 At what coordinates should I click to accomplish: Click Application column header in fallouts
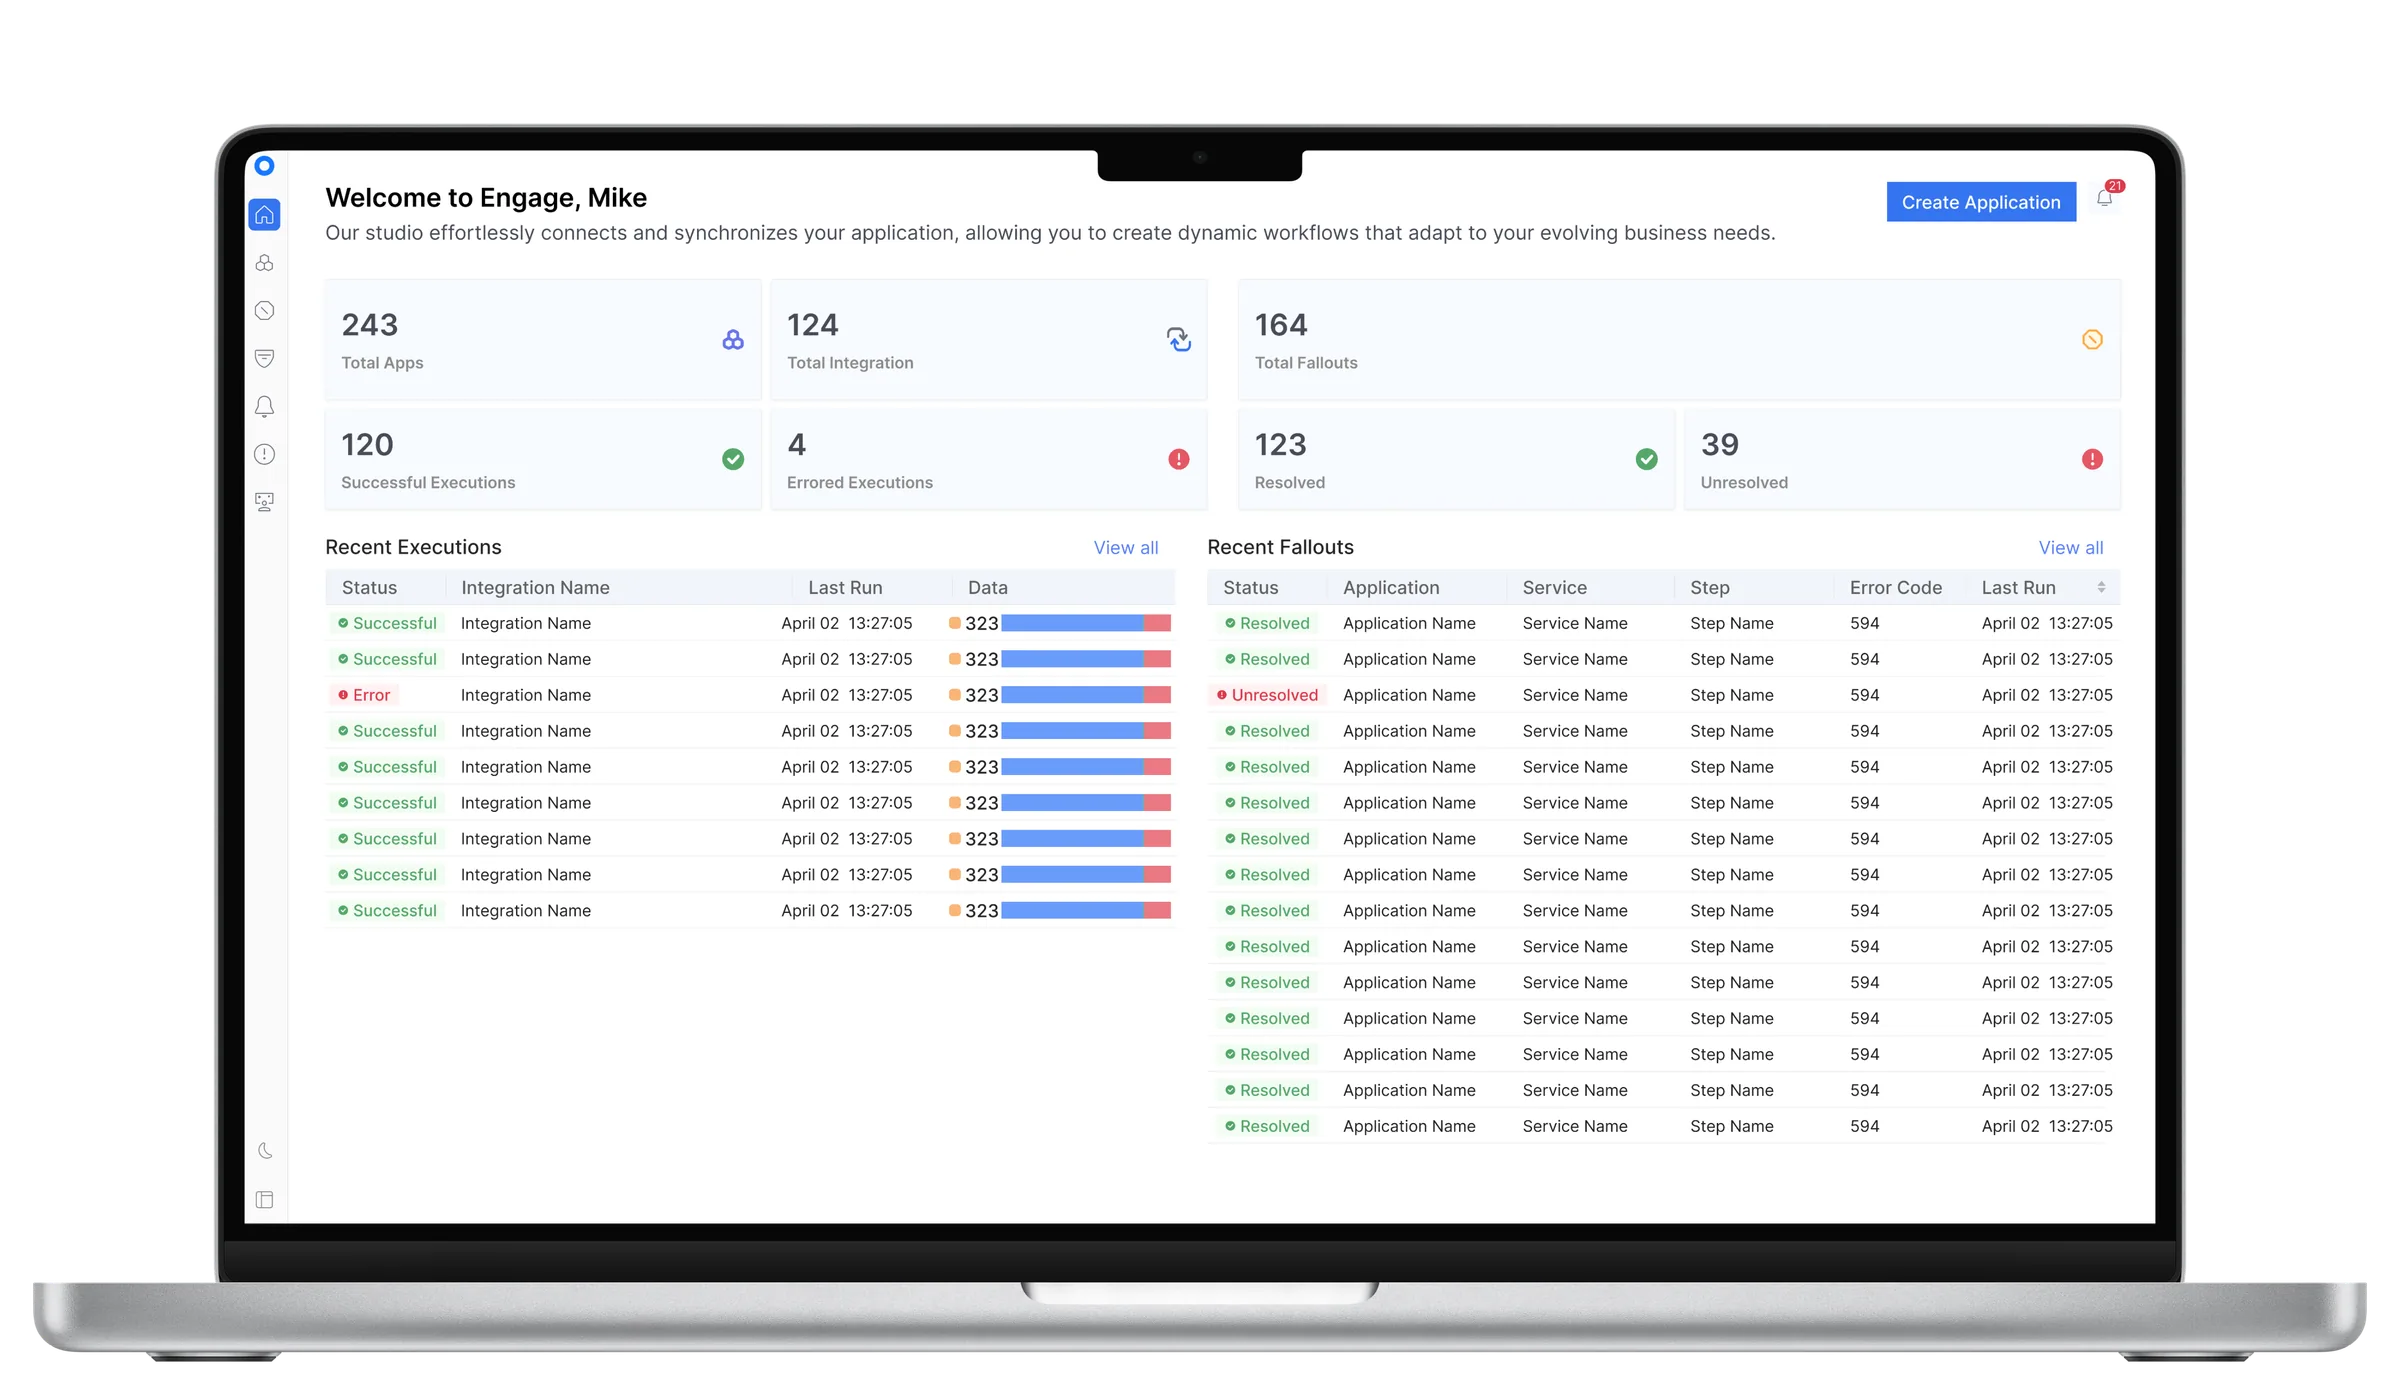coord(1391,588)
